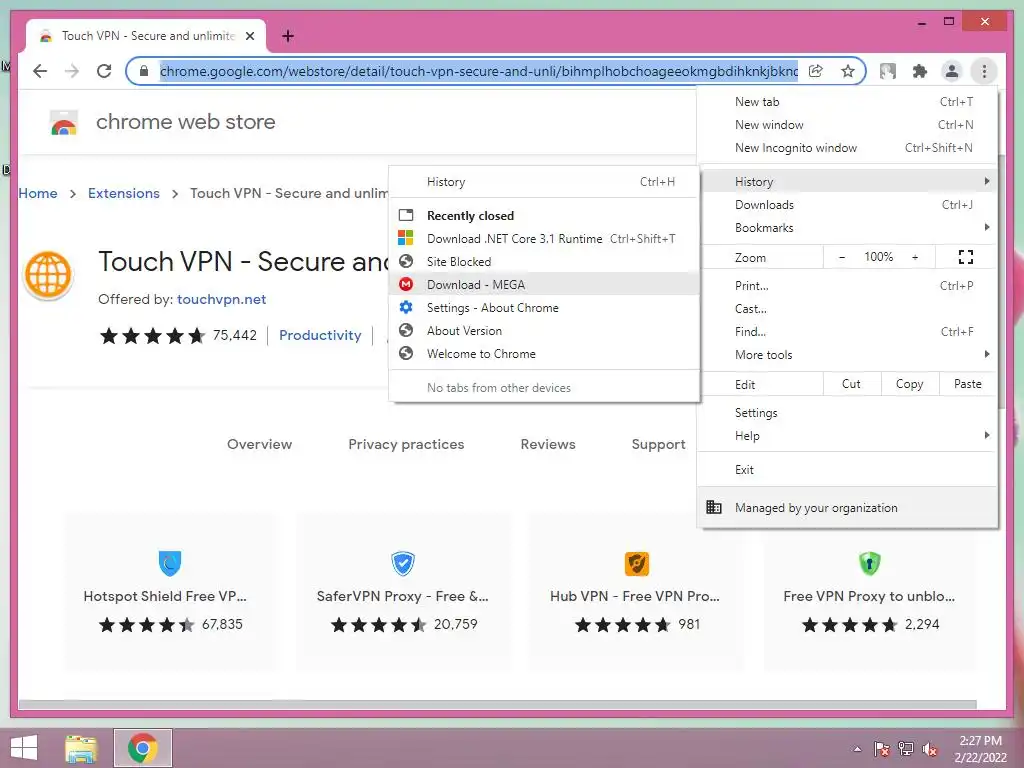
Task: Open the profile avatar button
Action: coord(952,71)
